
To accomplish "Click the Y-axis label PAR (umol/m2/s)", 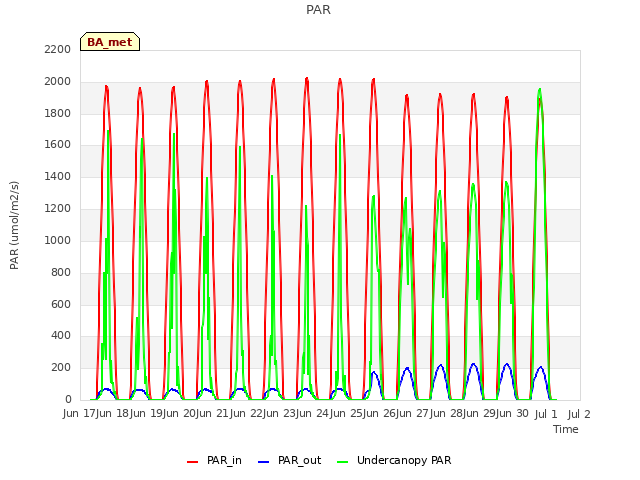I will (x=14, y=225).
